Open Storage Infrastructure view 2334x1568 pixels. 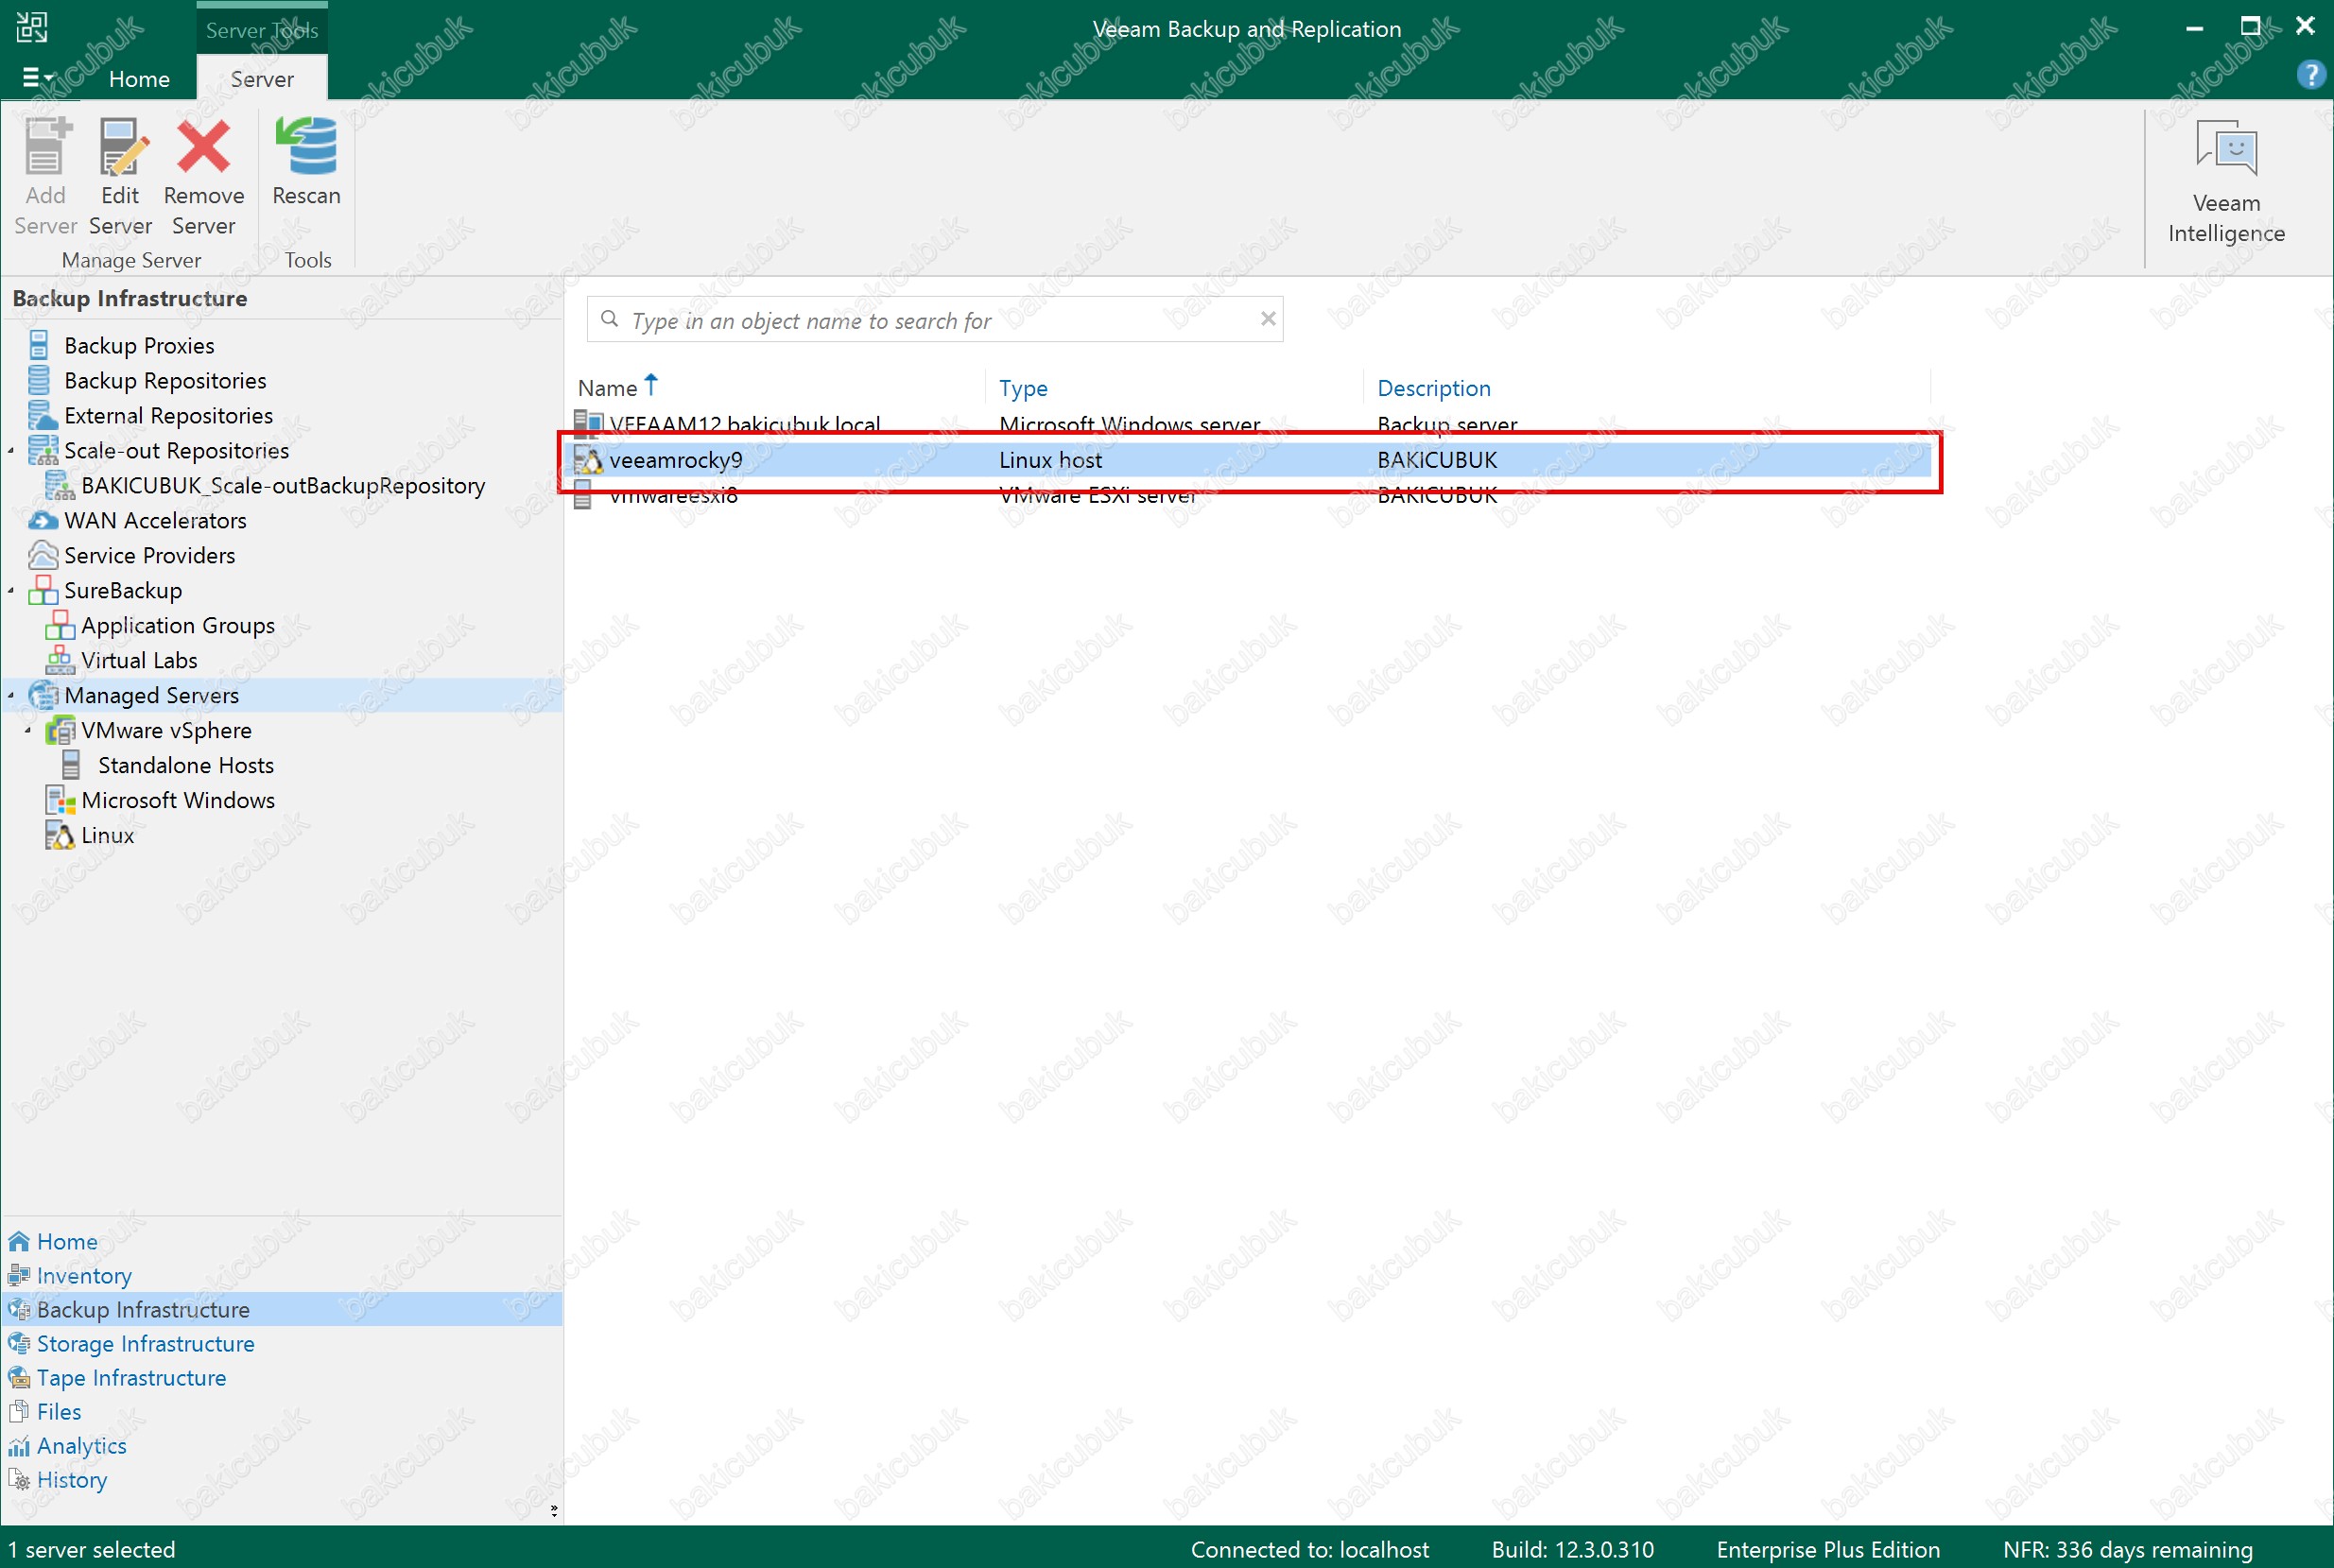[x=145, y=1343]
